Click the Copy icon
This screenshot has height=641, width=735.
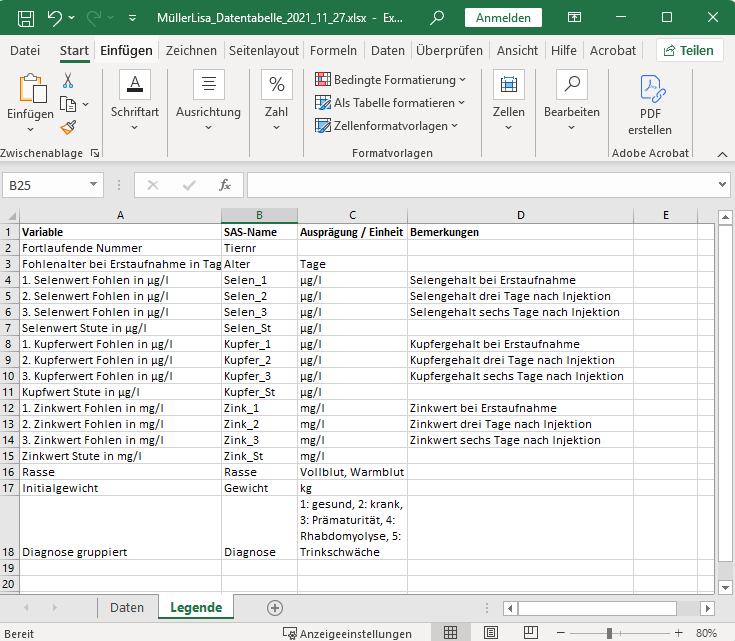point(68,104)
